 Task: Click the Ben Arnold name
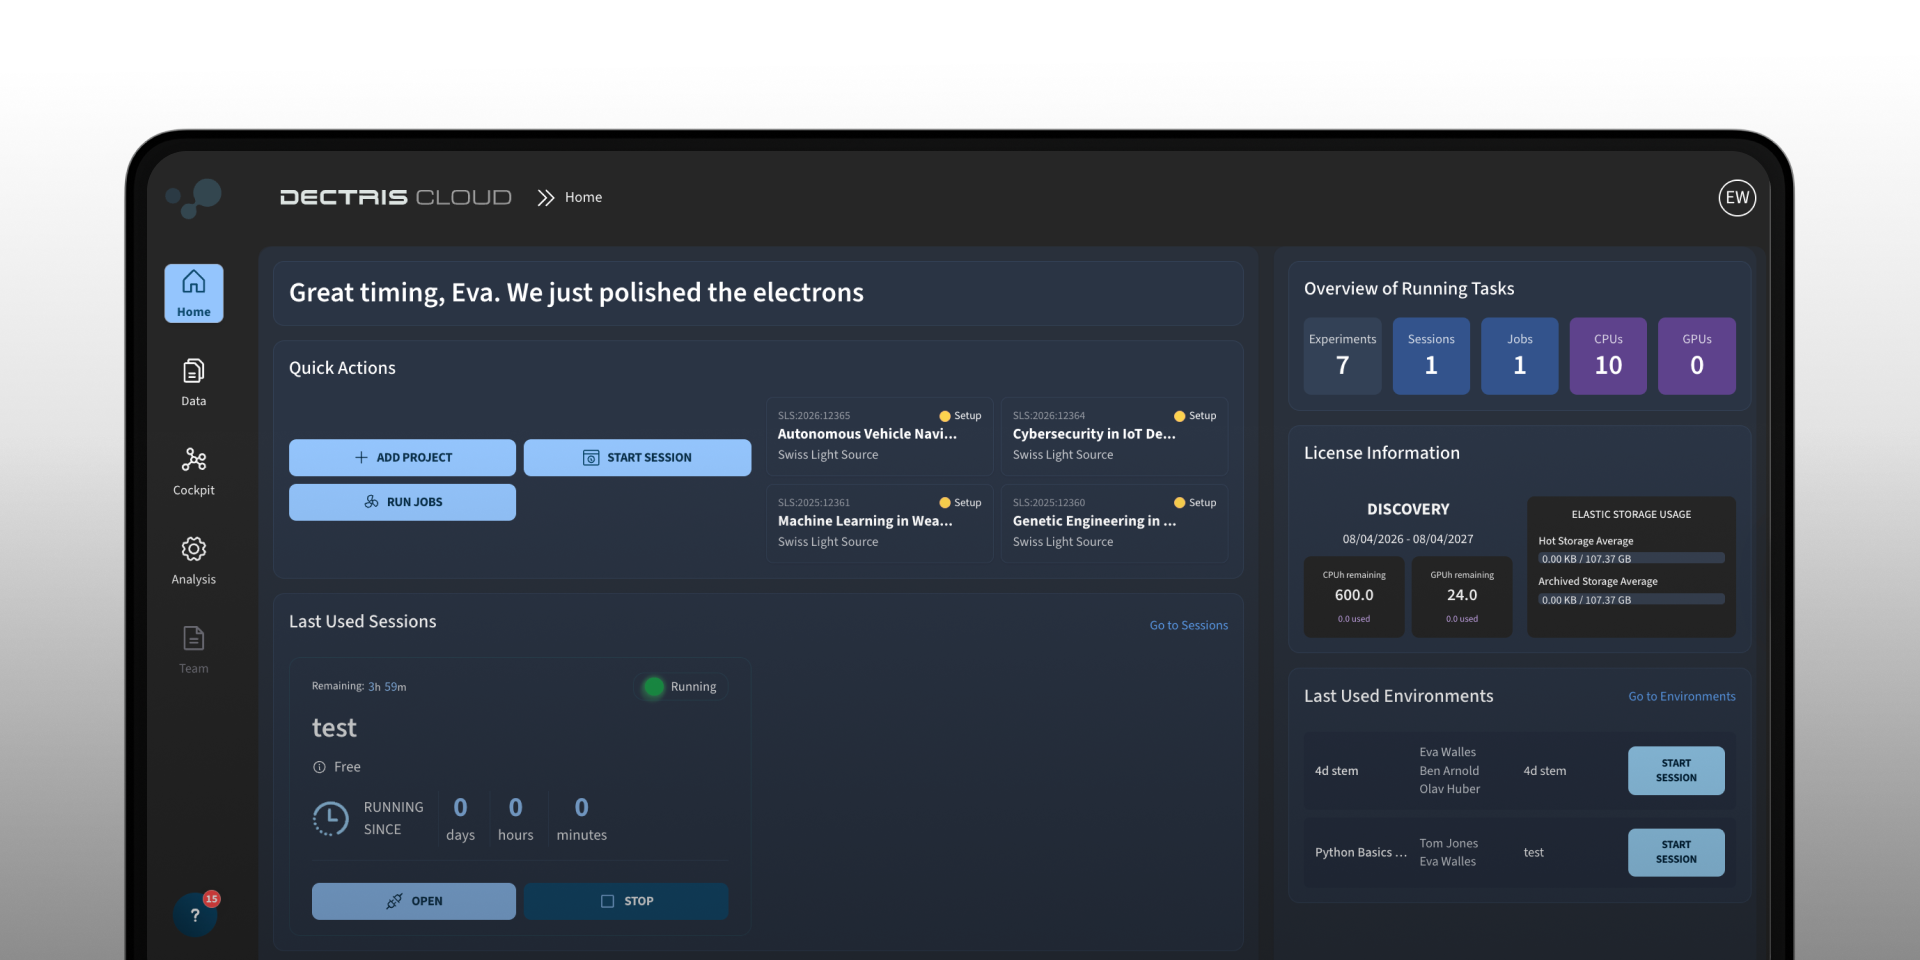(x=1449, y=771)
